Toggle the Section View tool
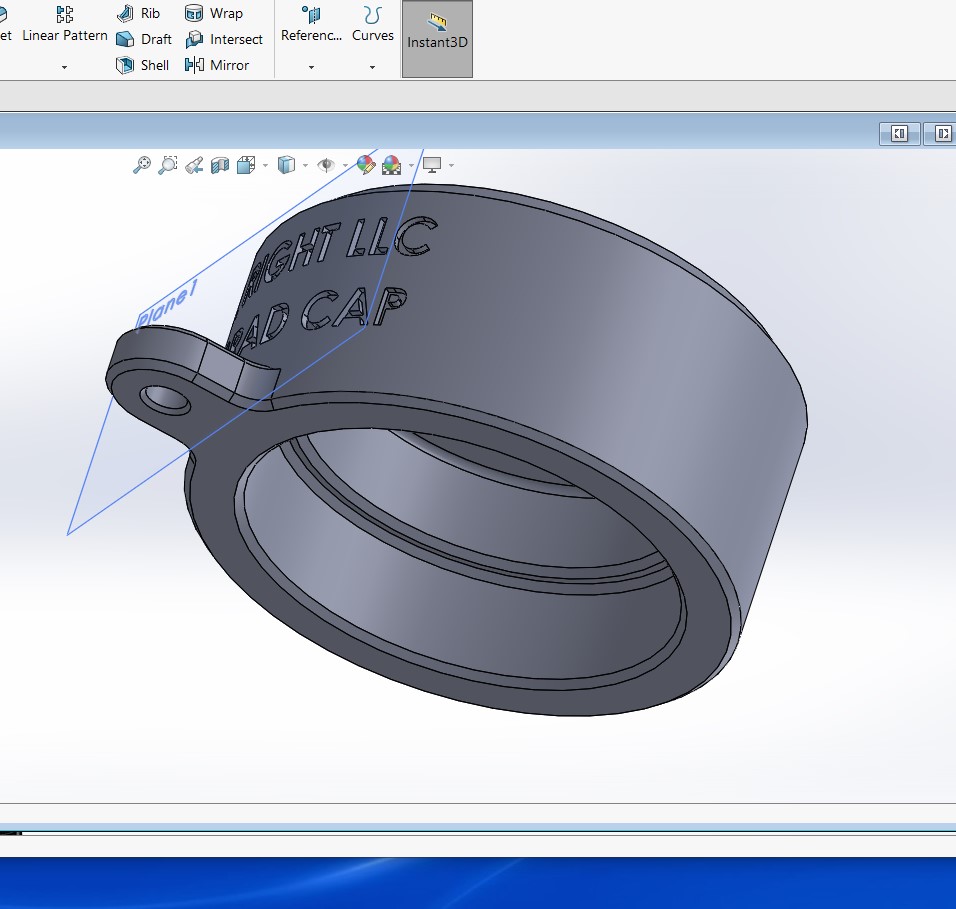956x909 pixels. click(x=220, y=165)
